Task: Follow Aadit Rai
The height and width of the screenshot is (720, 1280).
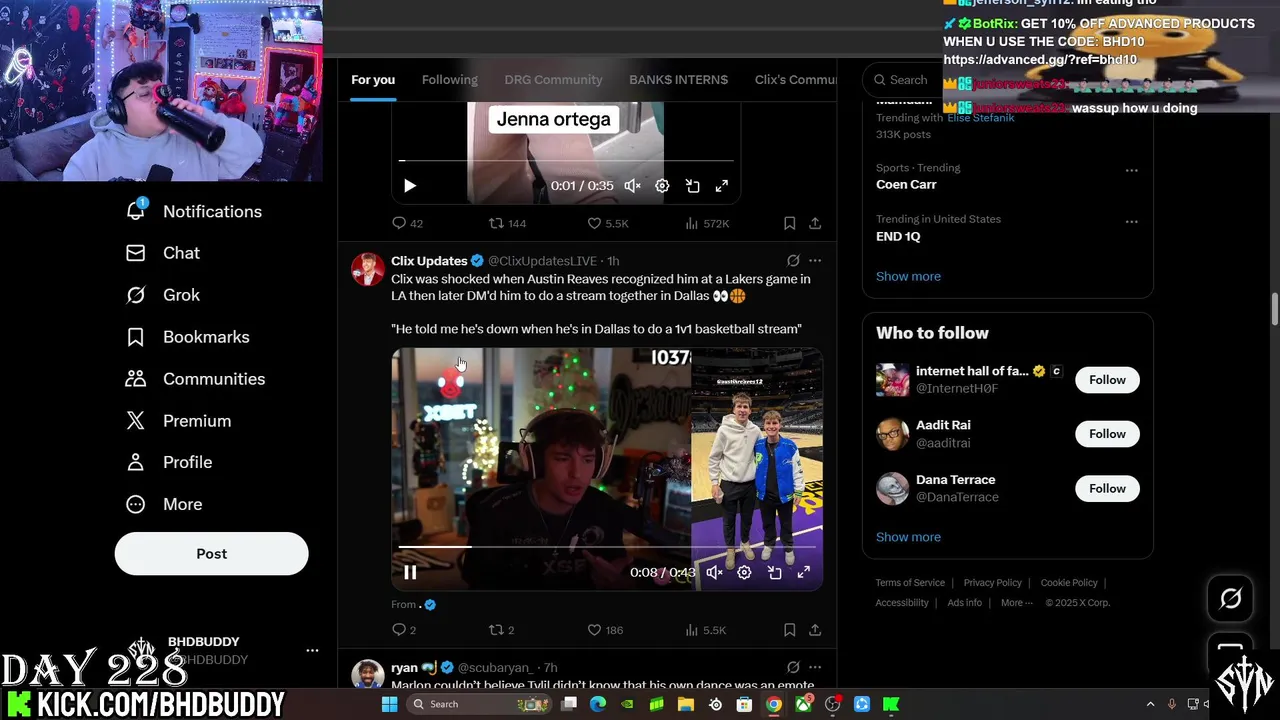Action: pyautogui.click(x=1107, y=434)
